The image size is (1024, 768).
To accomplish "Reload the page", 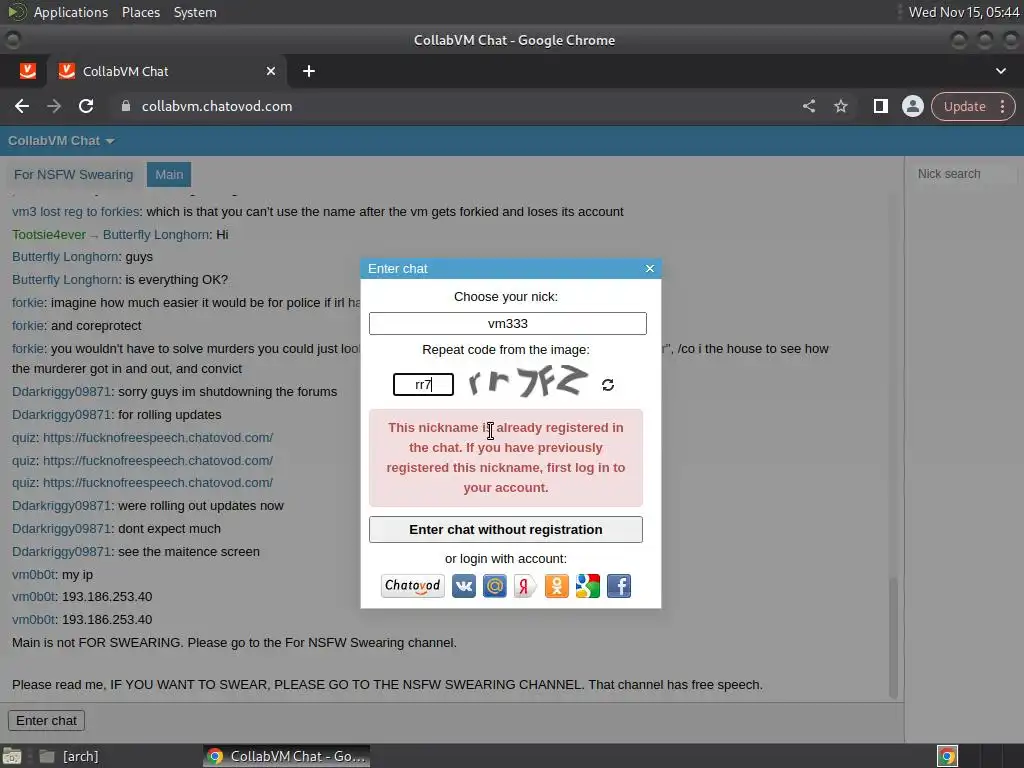I will [86, 106].
